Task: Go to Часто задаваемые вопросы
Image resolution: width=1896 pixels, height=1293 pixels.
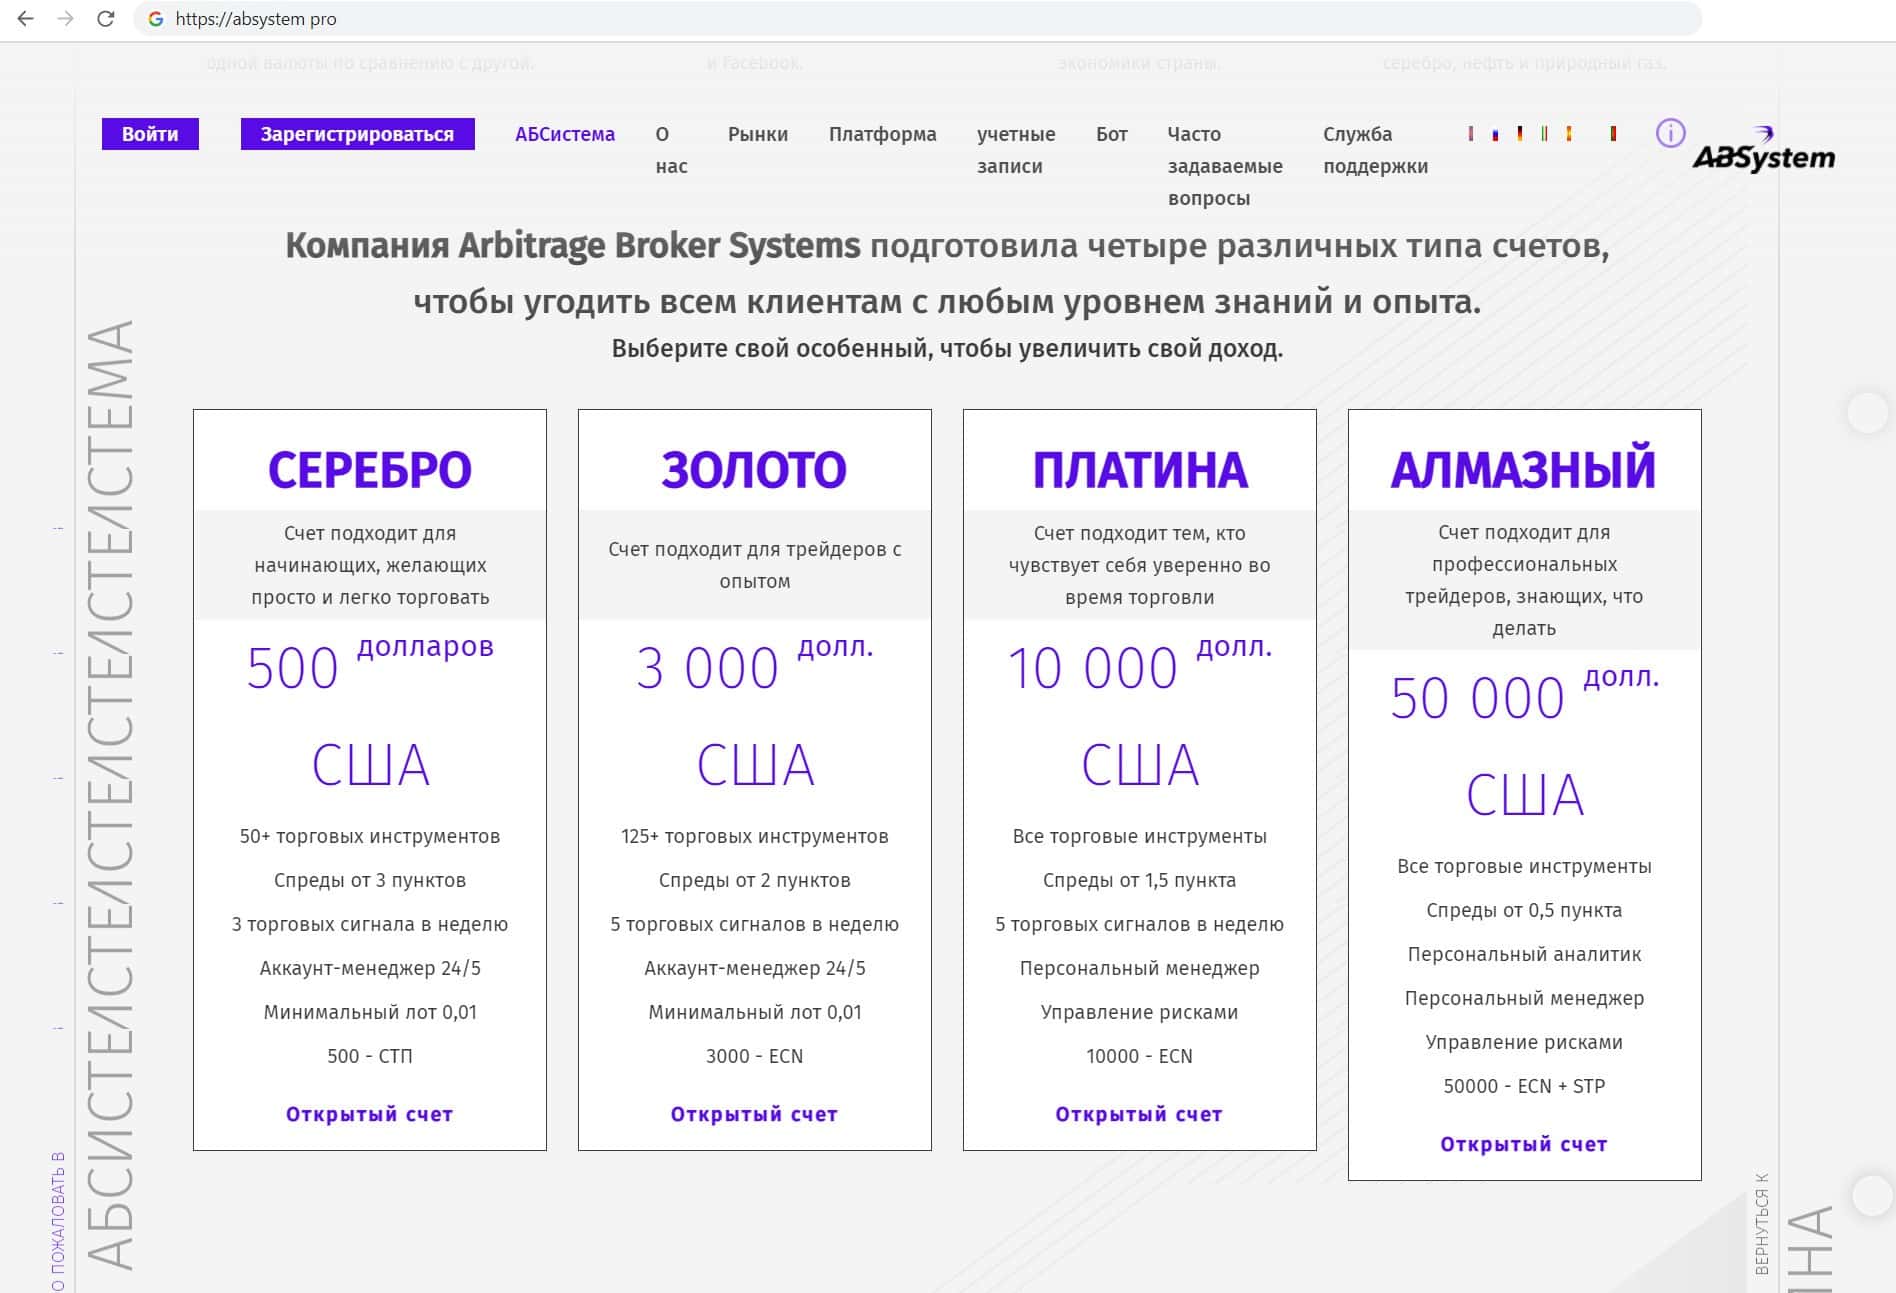Action: pos(1224,166)
